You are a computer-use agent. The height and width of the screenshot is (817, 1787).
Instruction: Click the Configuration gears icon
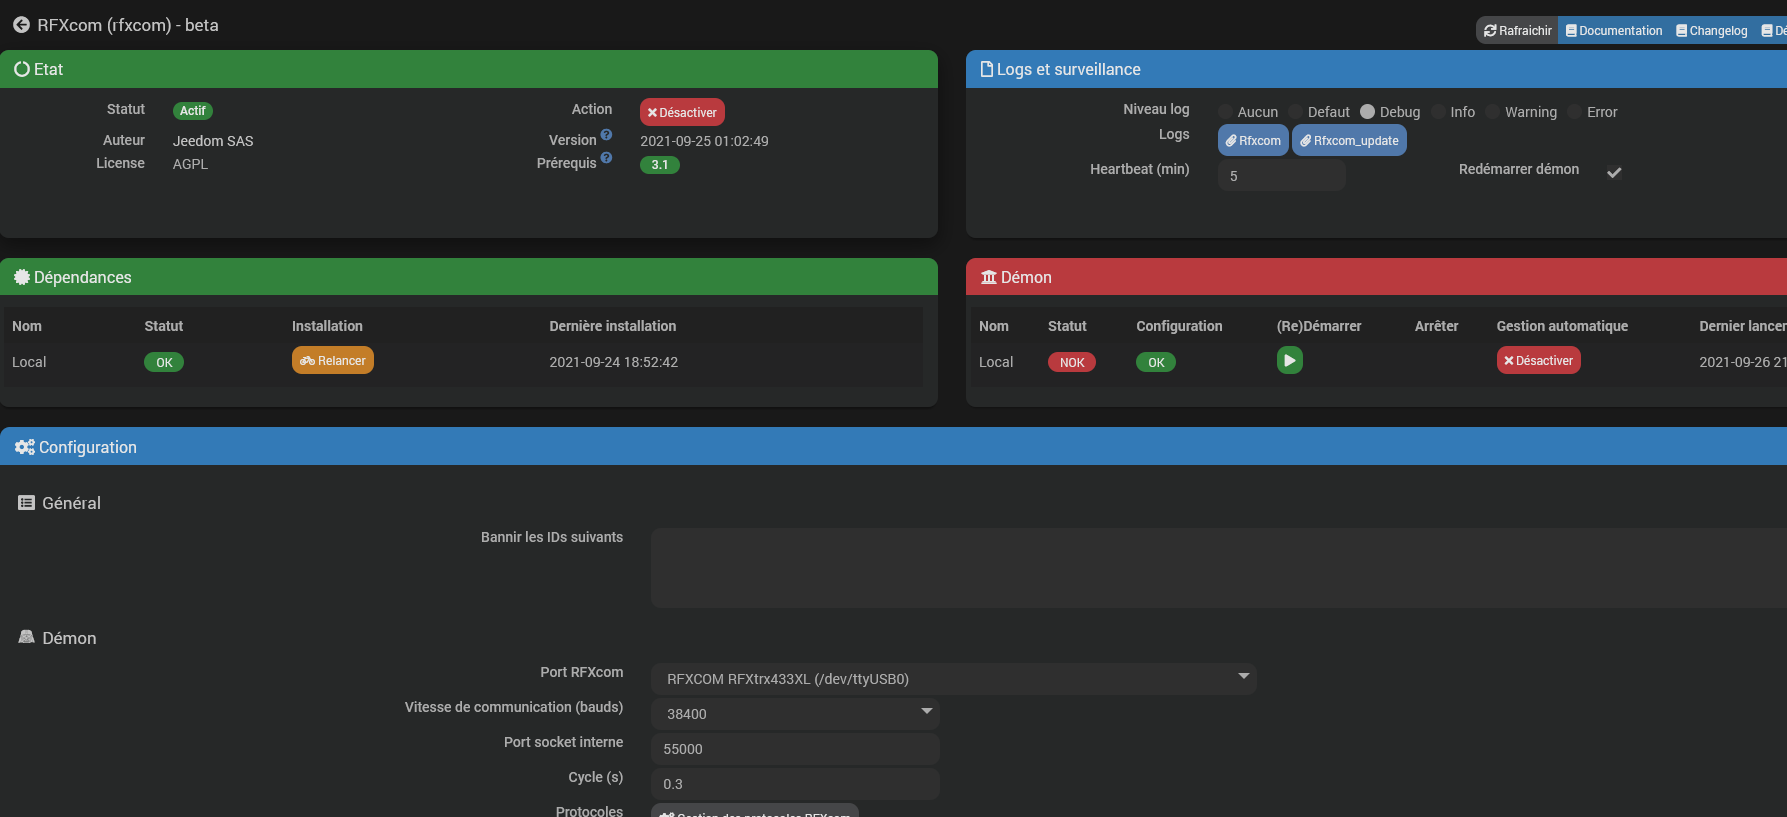(x=25, y=447)
